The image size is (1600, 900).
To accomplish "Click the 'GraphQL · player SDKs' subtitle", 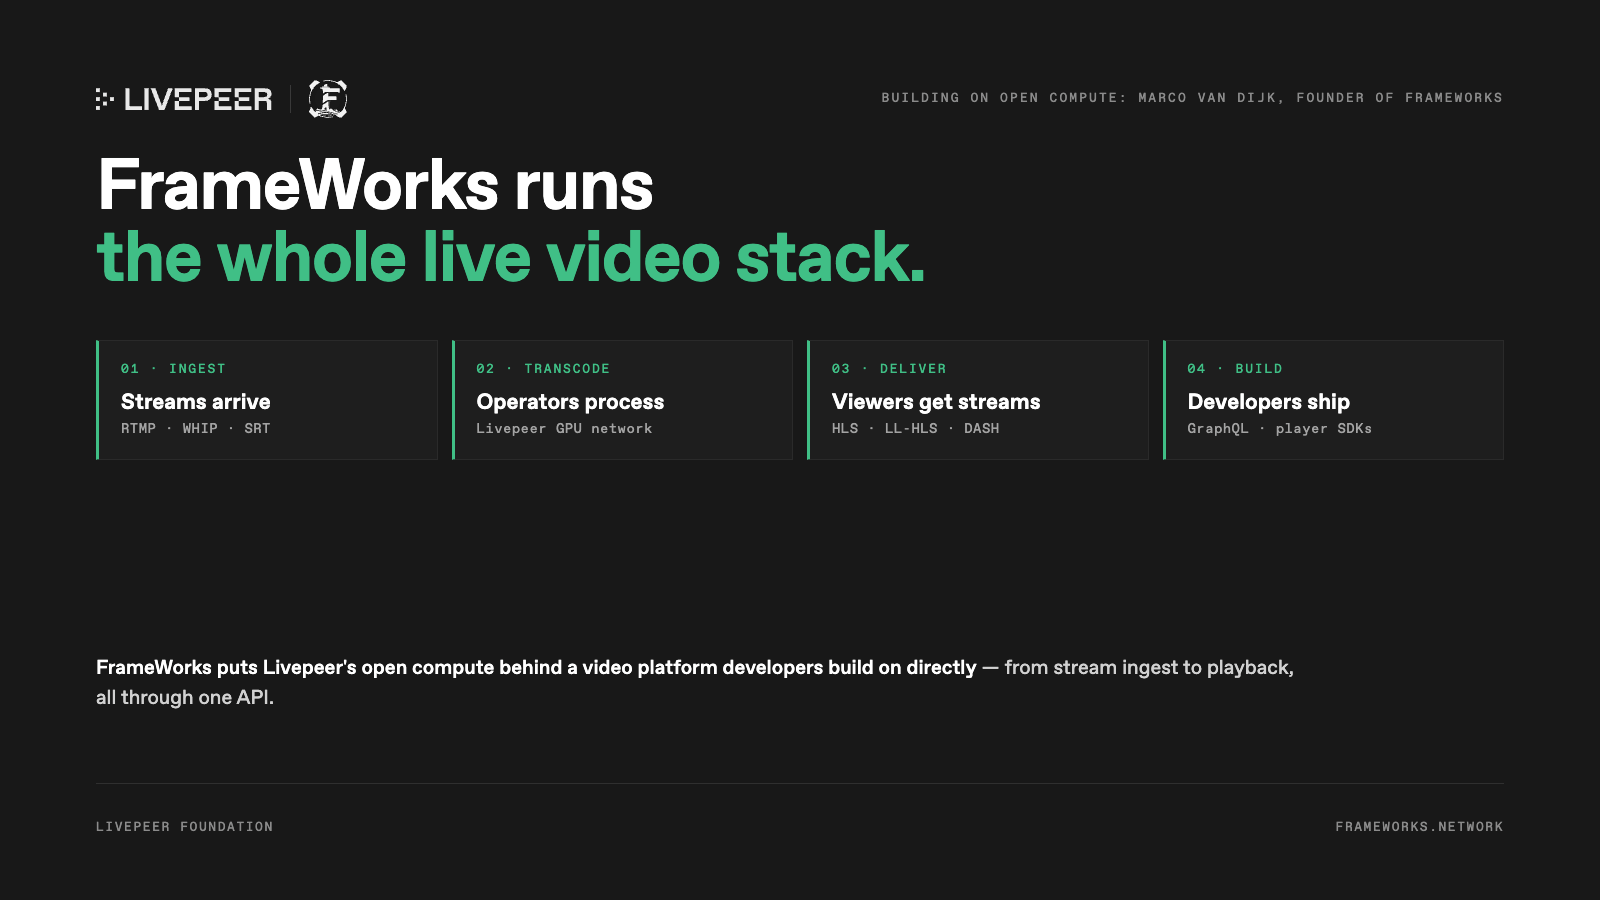I will click(x=1280, y=428).
